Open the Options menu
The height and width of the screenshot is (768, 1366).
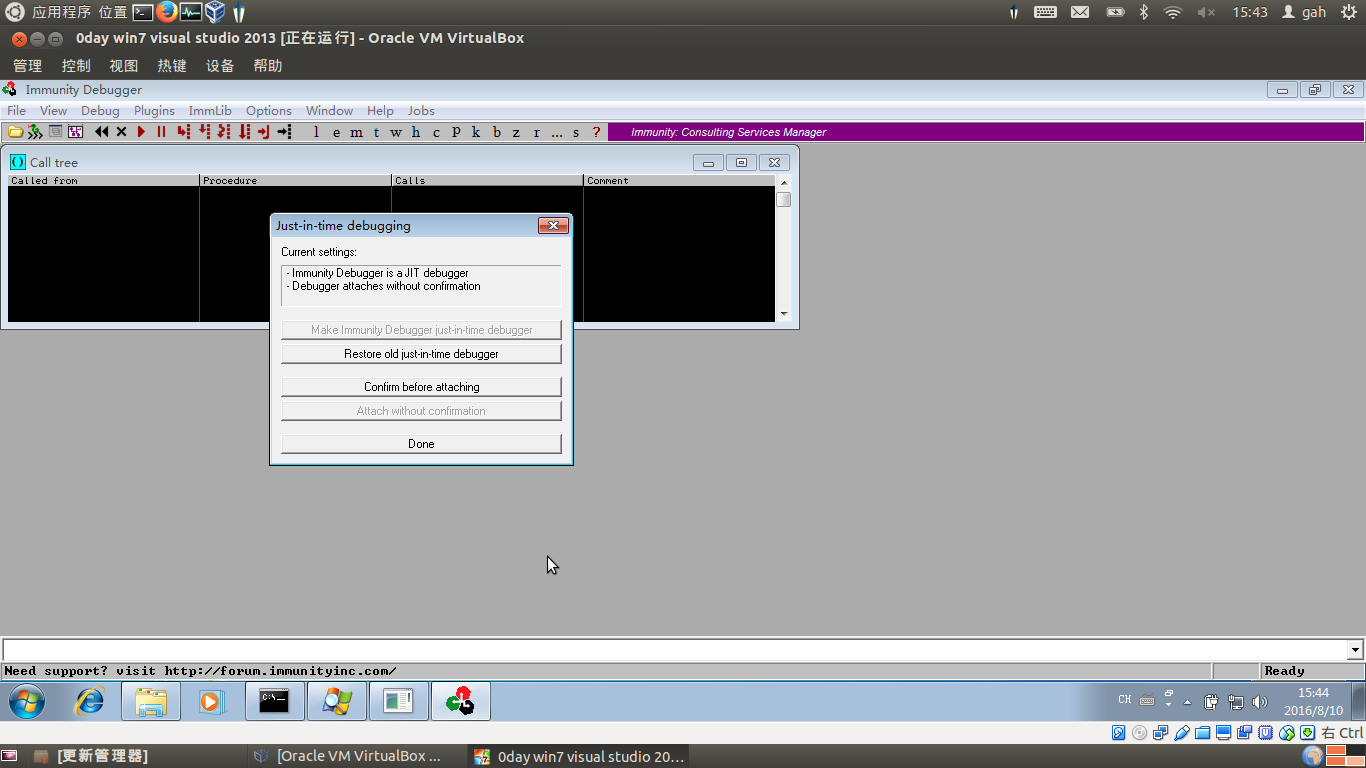click(269, 111)
